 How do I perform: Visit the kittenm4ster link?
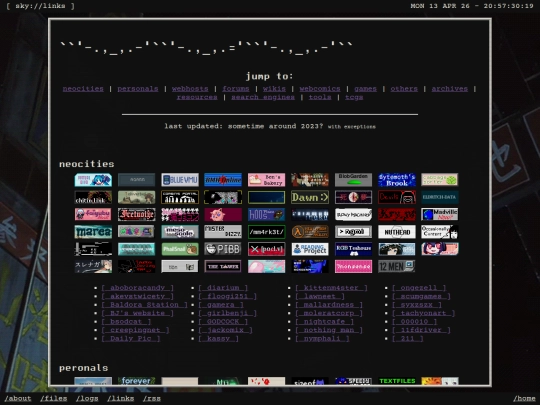[331, 288]
